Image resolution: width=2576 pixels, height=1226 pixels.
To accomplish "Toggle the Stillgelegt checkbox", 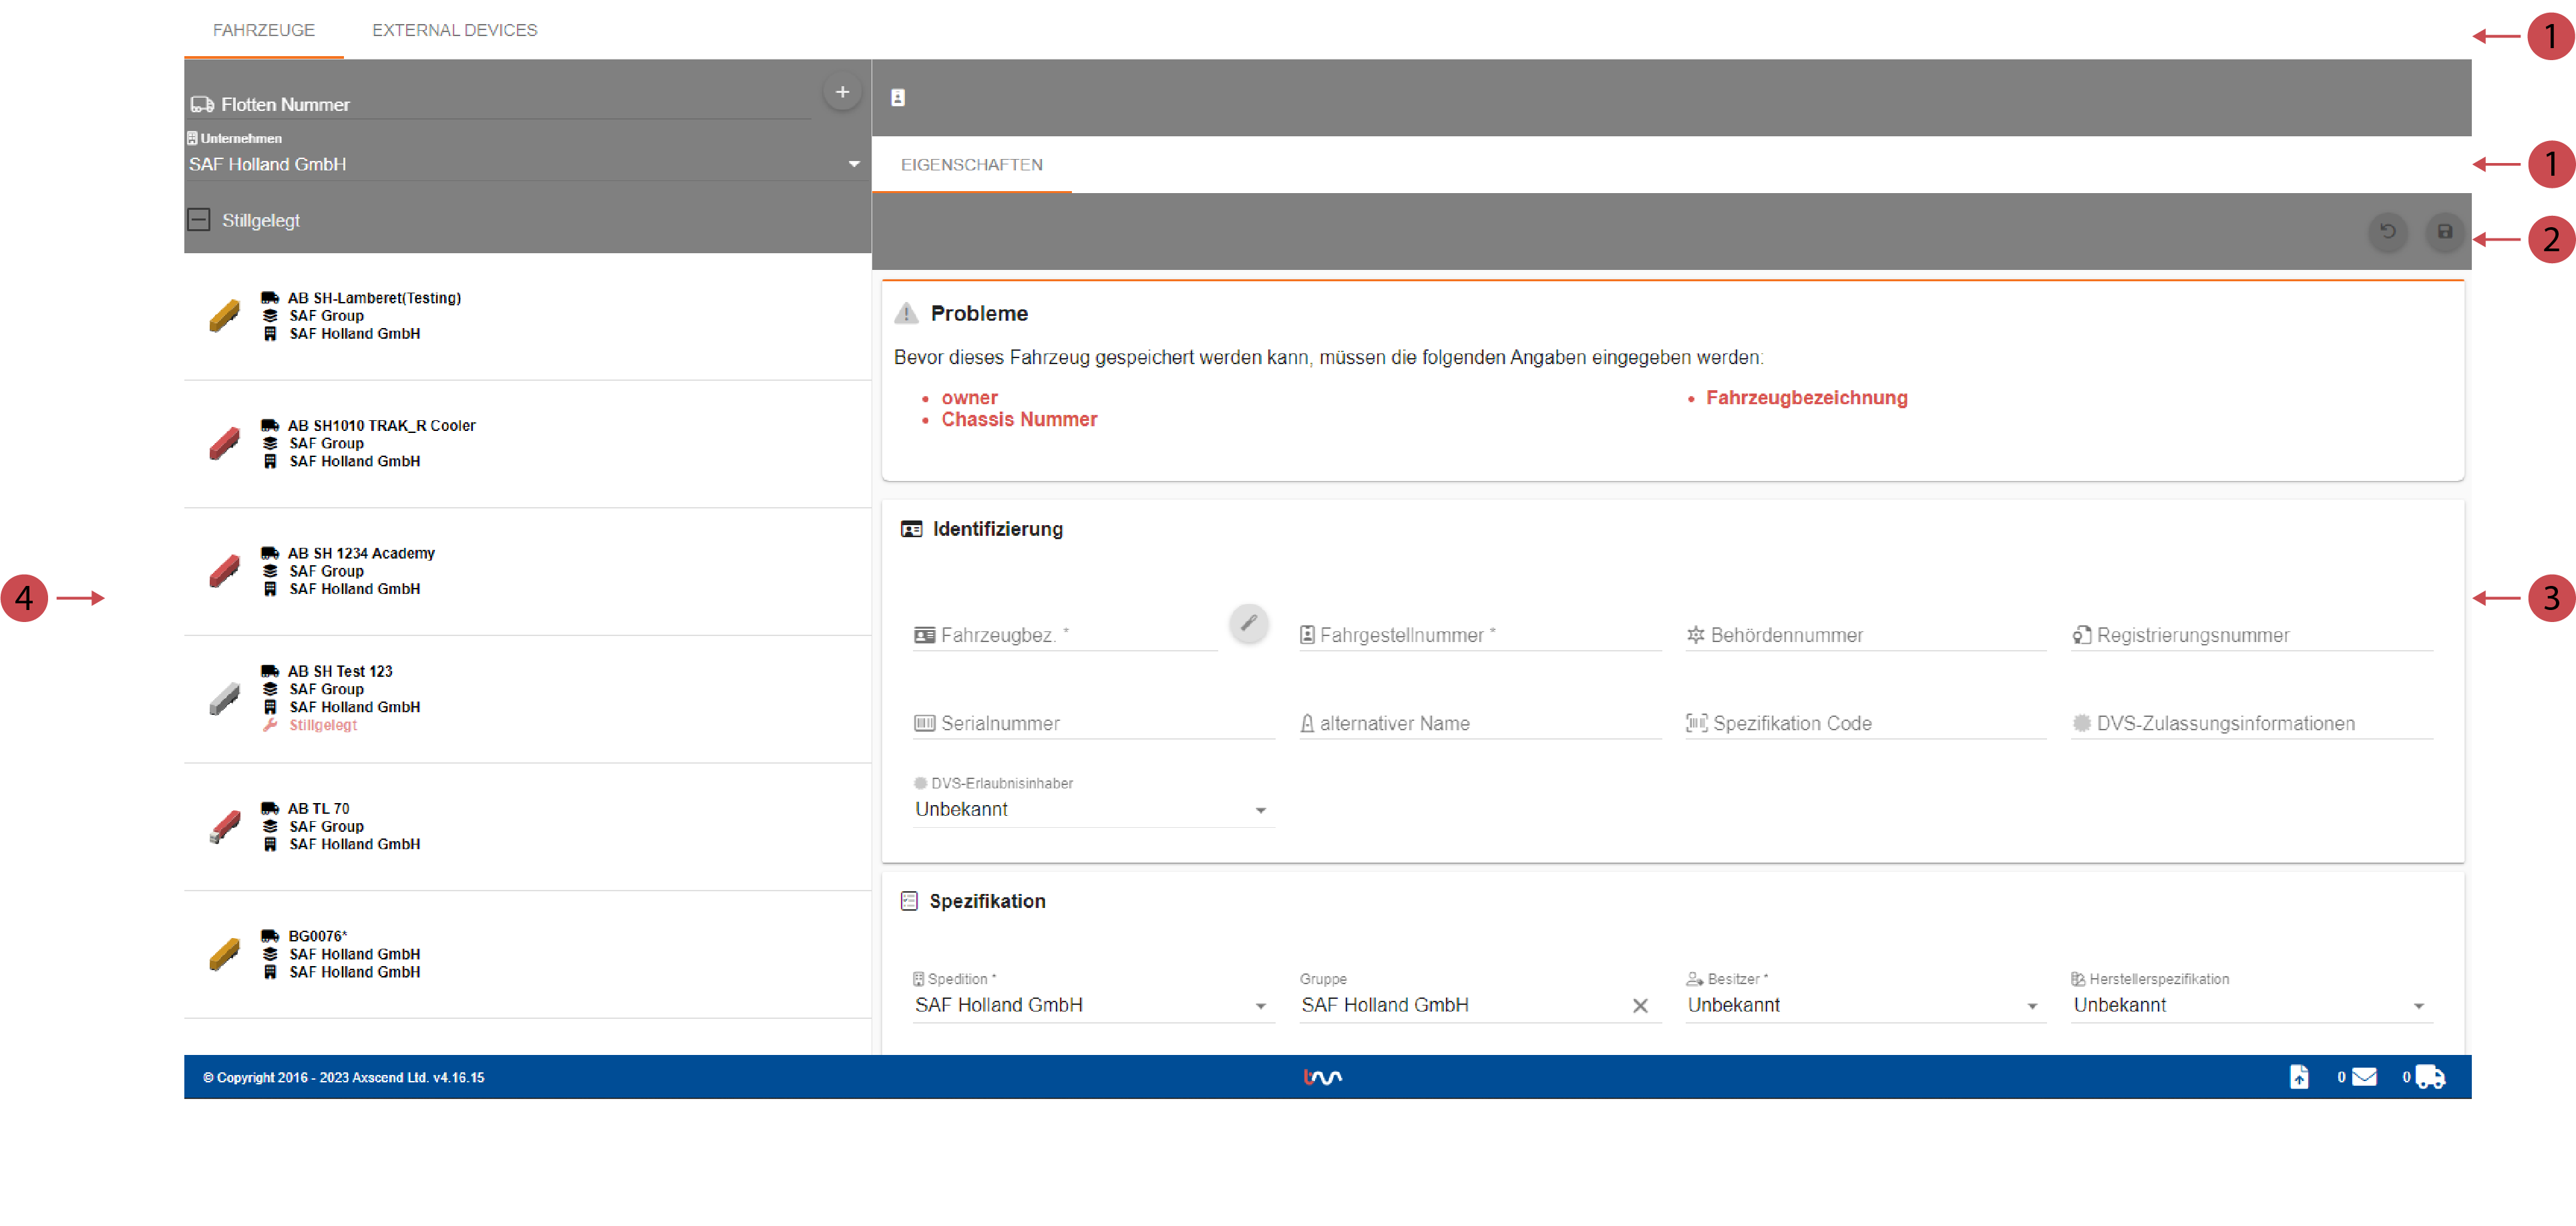I will click(x=199, y=220).
